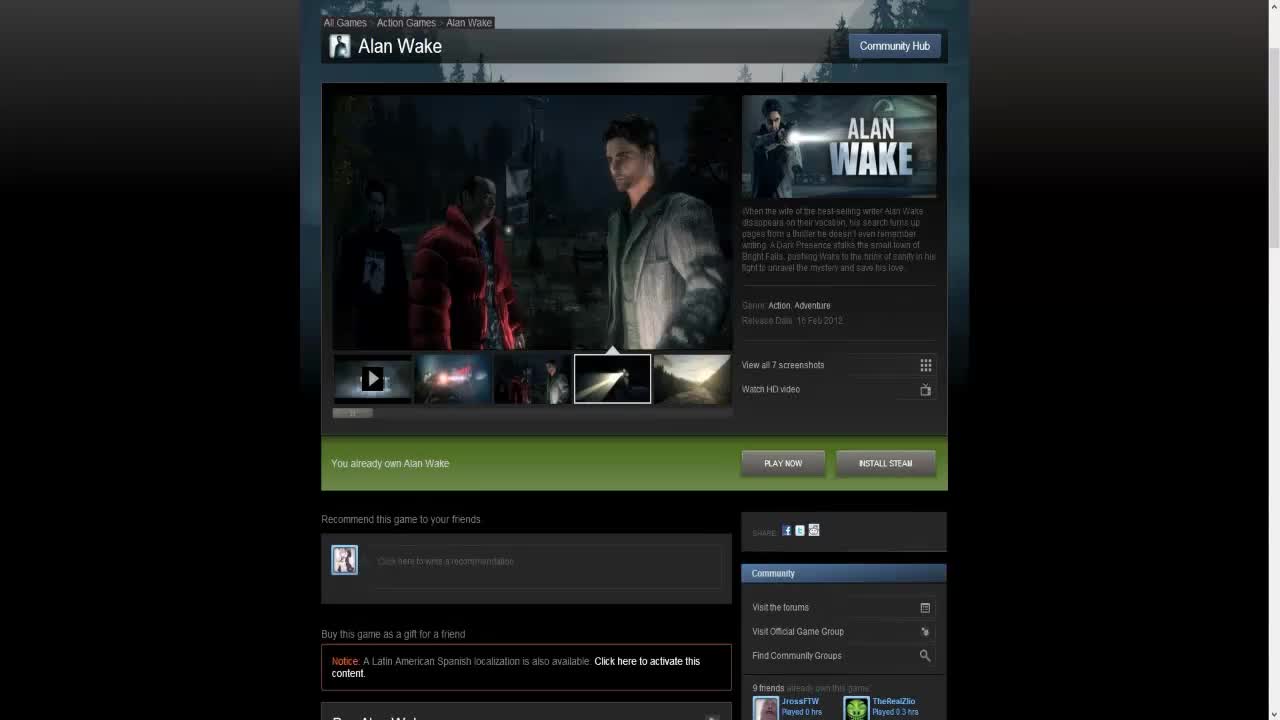
Task: Play the video trailer thumbnail
Action: pyautogui.click(x=373, y=379)
